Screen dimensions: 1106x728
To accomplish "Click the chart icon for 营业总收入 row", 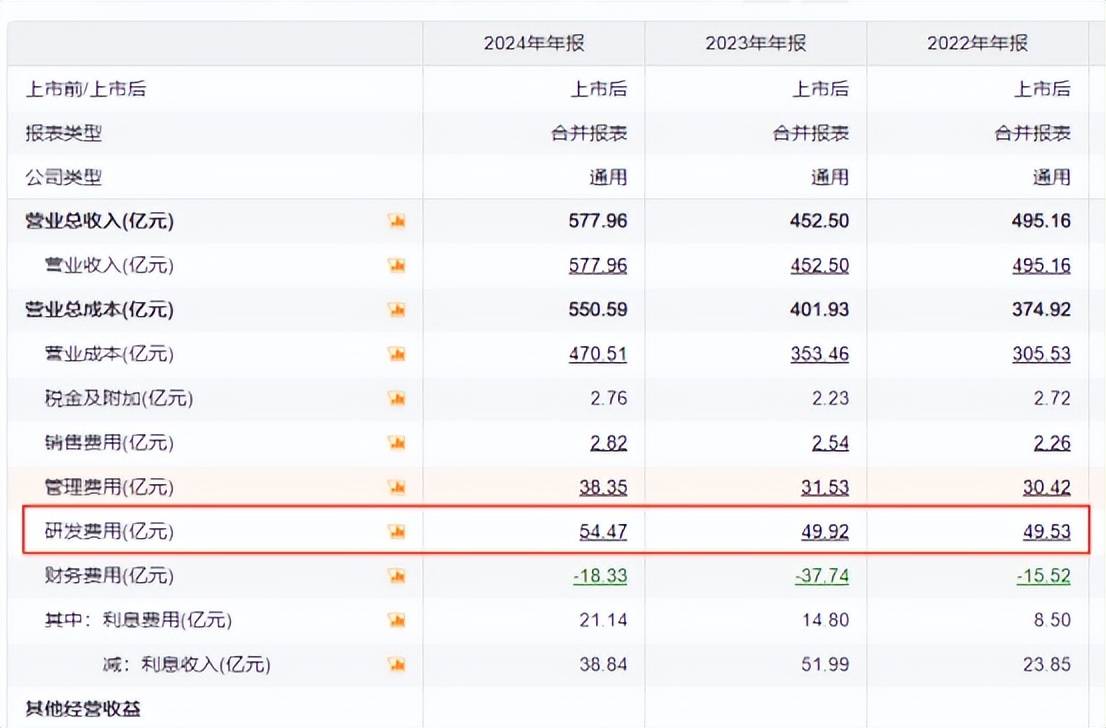I will click(397, 221).
